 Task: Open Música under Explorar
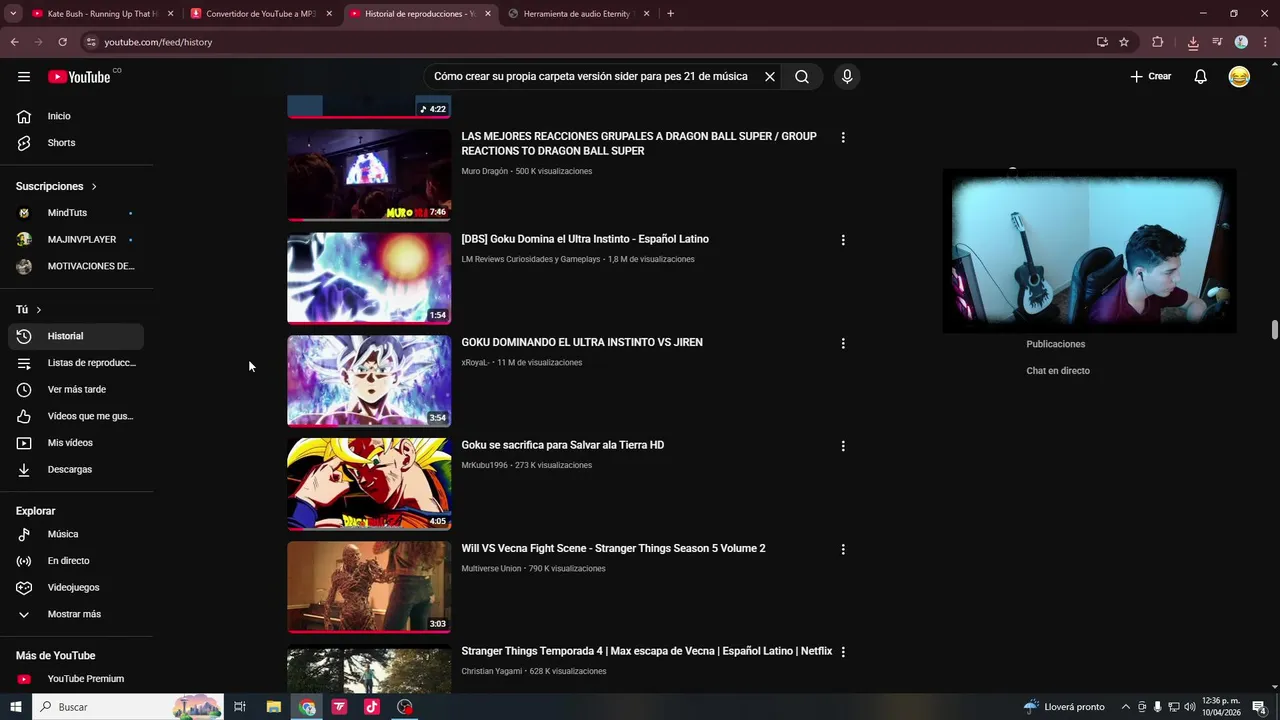(76, 534)
